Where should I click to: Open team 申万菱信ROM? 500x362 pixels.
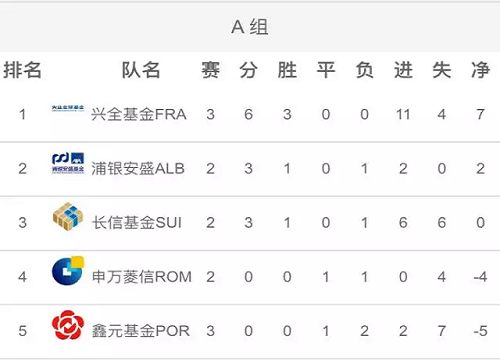(142, 277)
